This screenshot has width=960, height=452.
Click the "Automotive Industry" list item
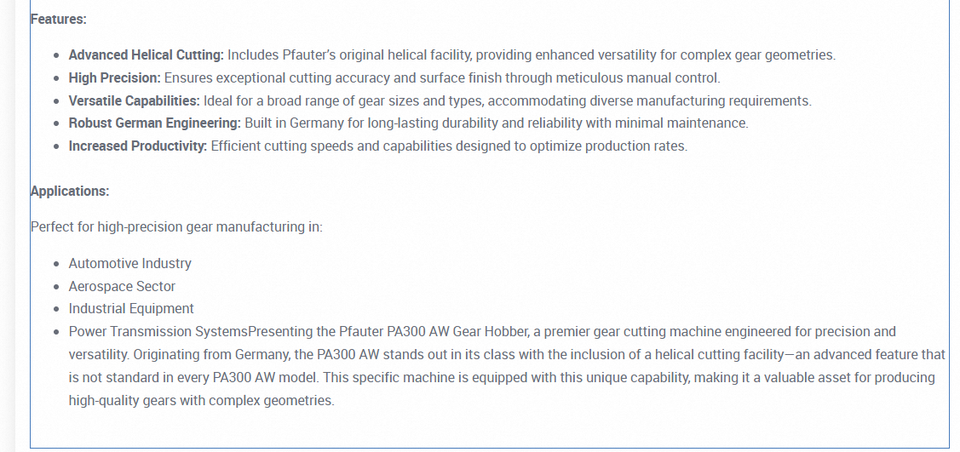130,264
